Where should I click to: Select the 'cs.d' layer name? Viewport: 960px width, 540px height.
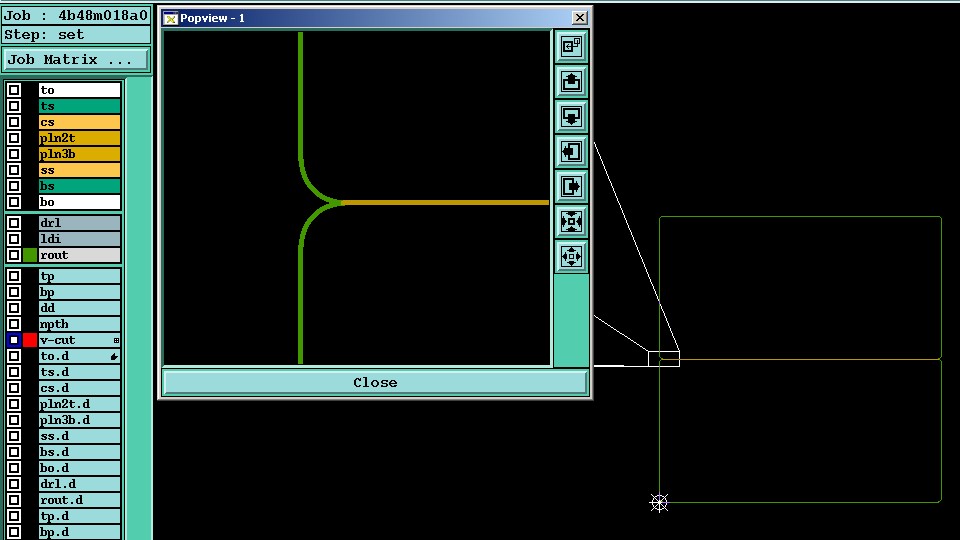[80, 388]
